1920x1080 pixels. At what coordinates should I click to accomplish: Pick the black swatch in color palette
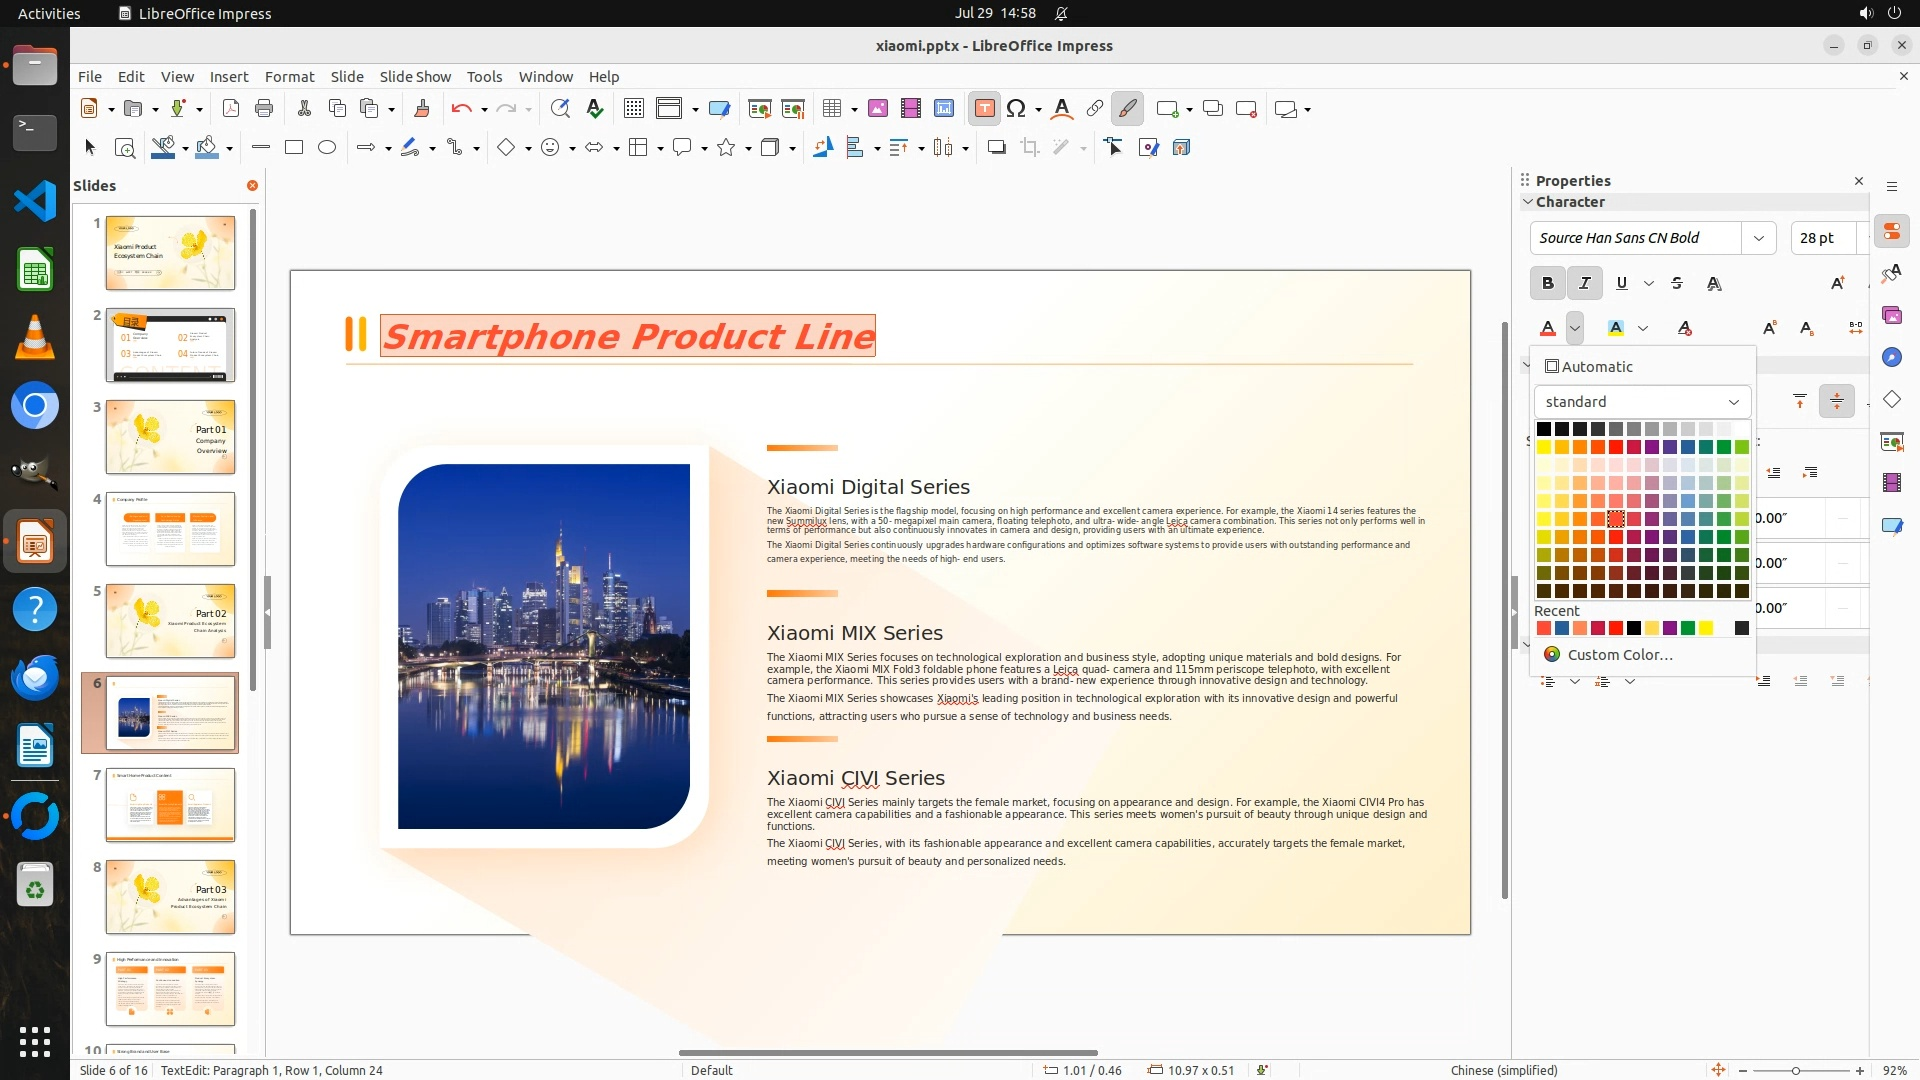[1544, 429]
